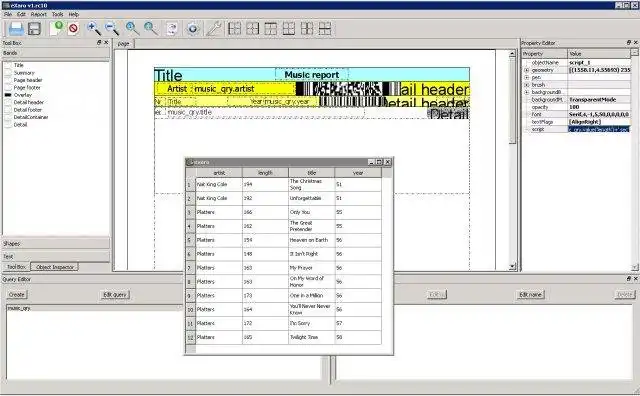Click the red stop/remove icon

point(73,29)
